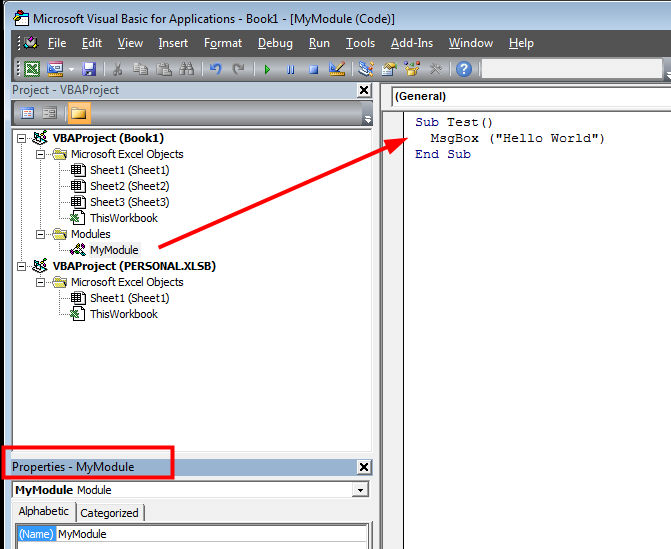671x549 pixels.
Task: Open Project Explorer toolbar icon
Action: click(x=366, y=69)
